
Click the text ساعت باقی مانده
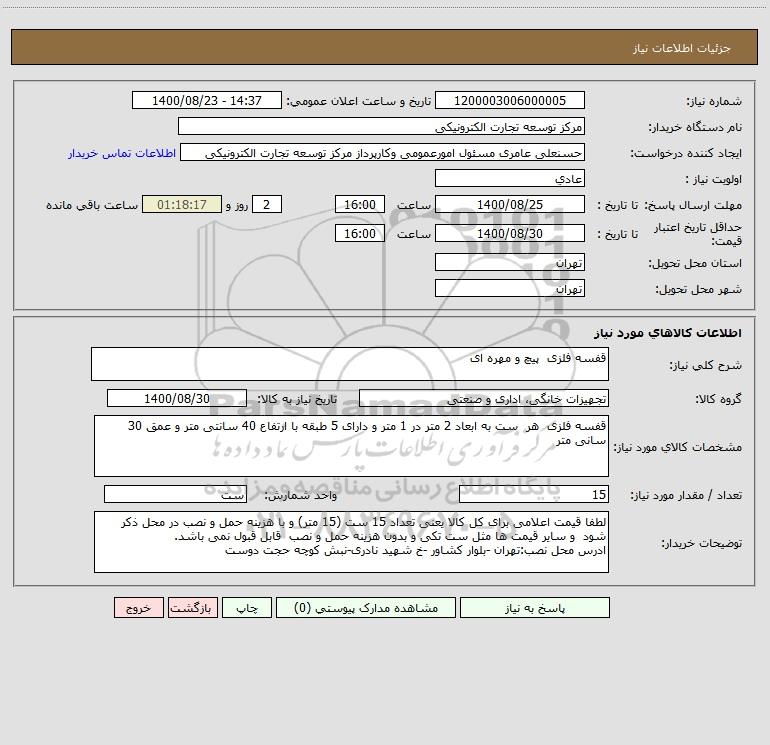tap(92, 205)
